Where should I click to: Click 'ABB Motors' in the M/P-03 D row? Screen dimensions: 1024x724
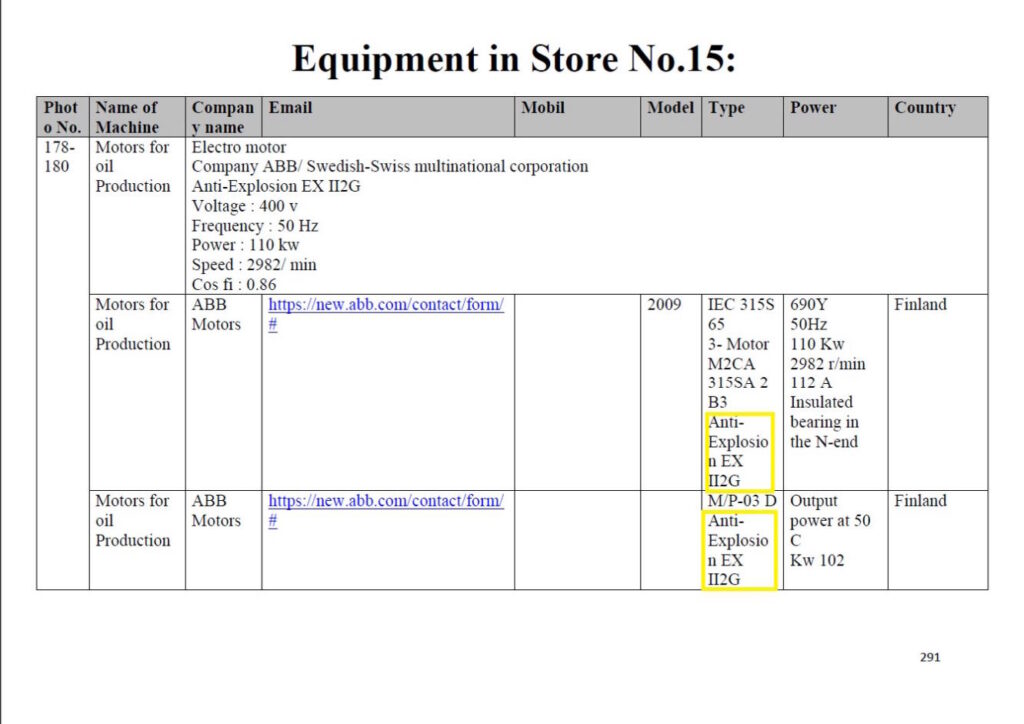(x=216, y=511)
